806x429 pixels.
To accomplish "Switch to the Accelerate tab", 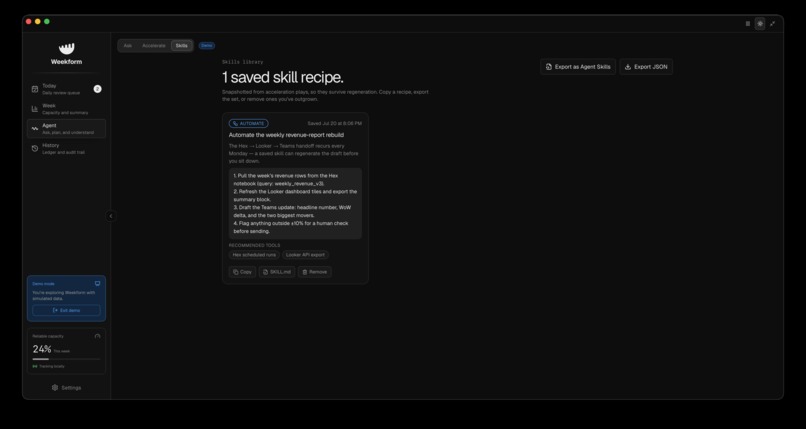I will pos(154,46).
